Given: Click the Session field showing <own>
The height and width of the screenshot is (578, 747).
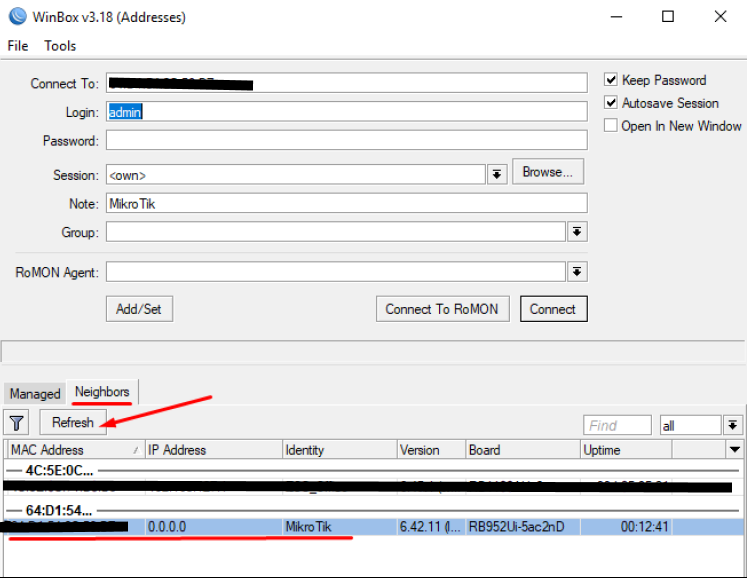Looking at the screenshot, I should click(x=296, y=175).
